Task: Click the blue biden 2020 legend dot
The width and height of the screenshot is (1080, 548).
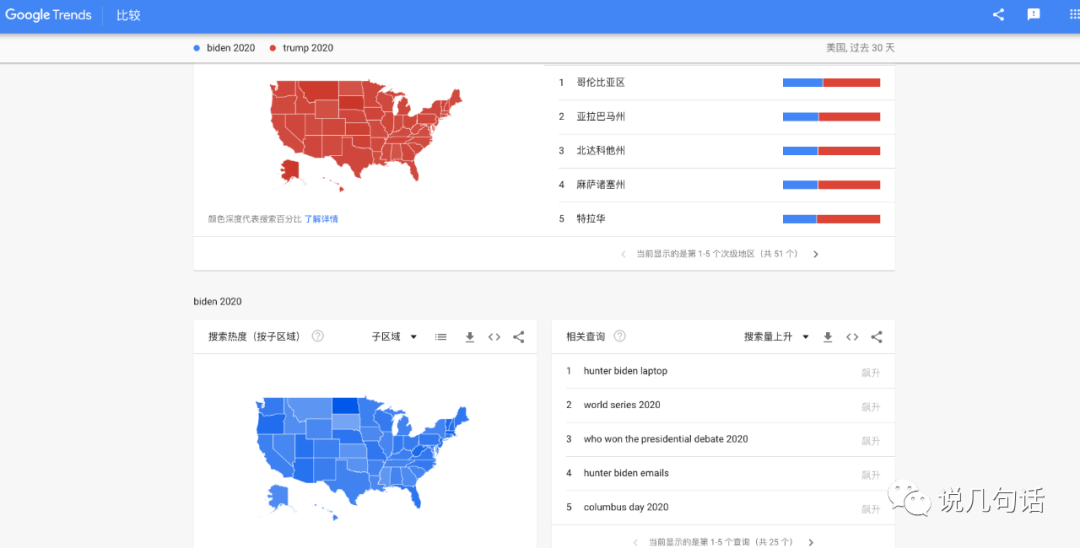Action: point(197,48)
